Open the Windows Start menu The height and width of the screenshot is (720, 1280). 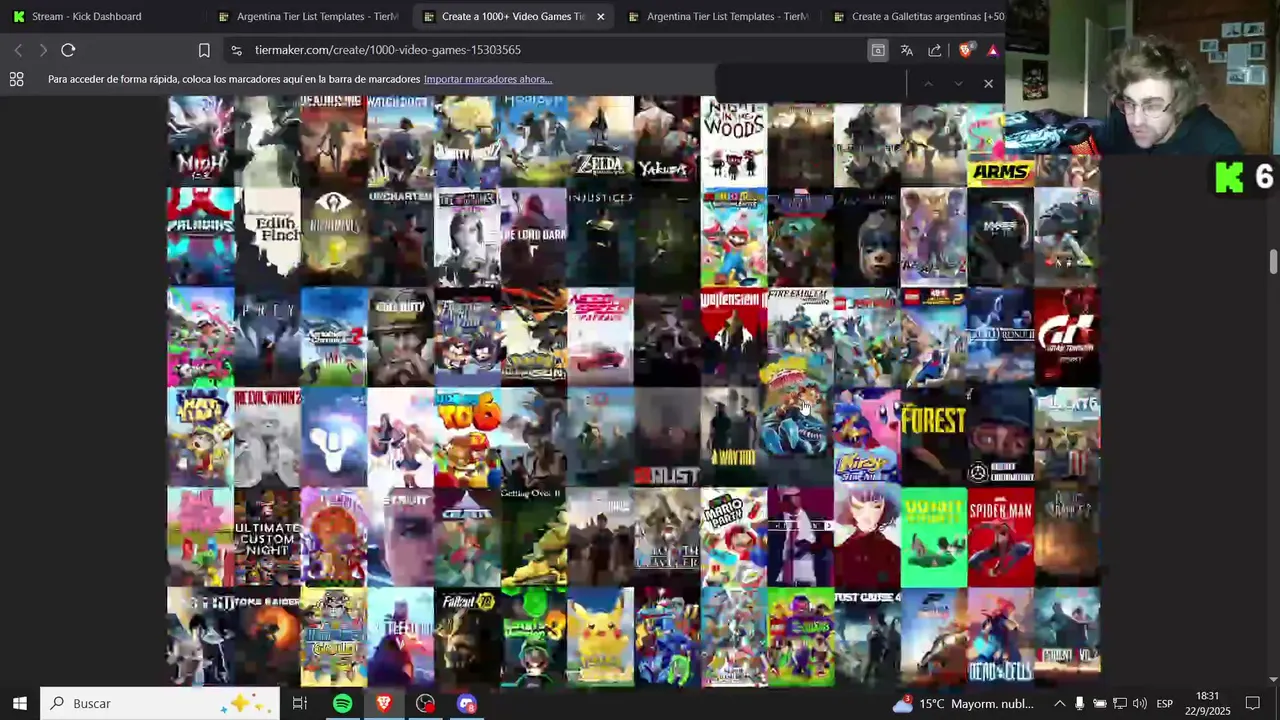19,703
